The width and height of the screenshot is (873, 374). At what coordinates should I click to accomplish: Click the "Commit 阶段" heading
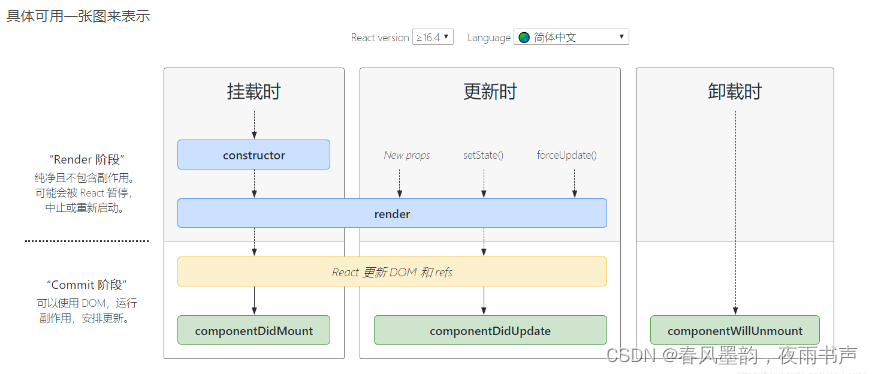pyautogui.click(x=87, y=285)
